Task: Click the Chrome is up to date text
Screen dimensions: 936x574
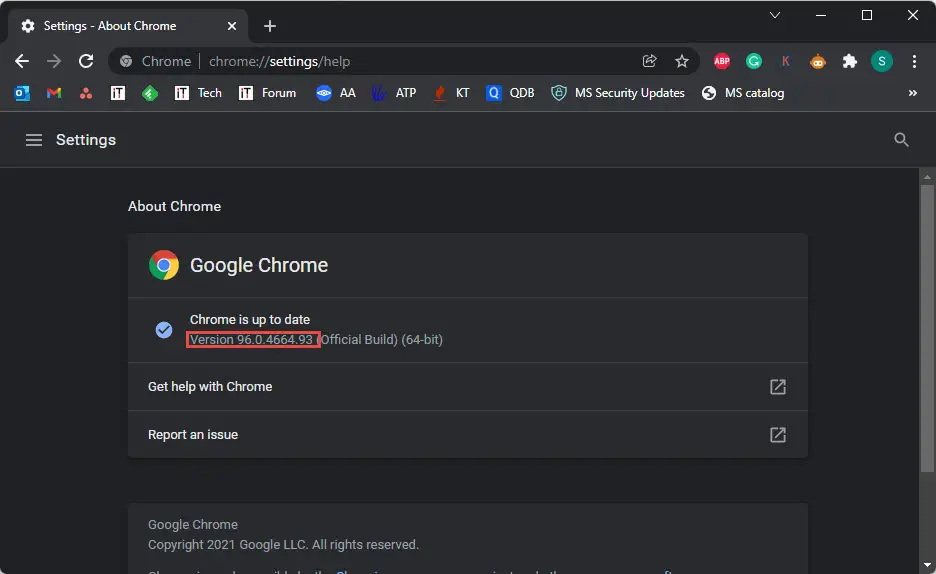Action: coord(250,319)
